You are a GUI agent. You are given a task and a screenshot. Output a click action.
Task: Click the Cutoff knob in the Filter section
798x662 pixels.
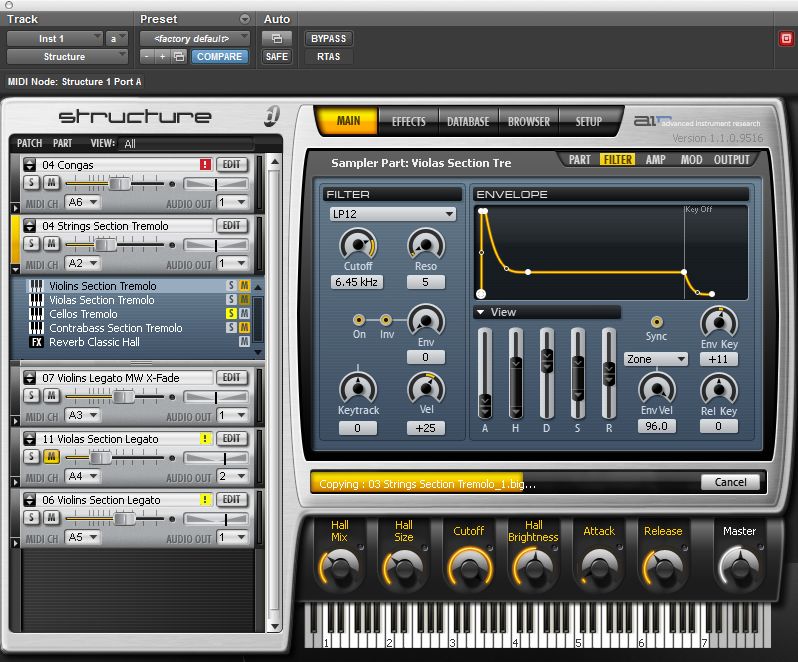(358, 245)
